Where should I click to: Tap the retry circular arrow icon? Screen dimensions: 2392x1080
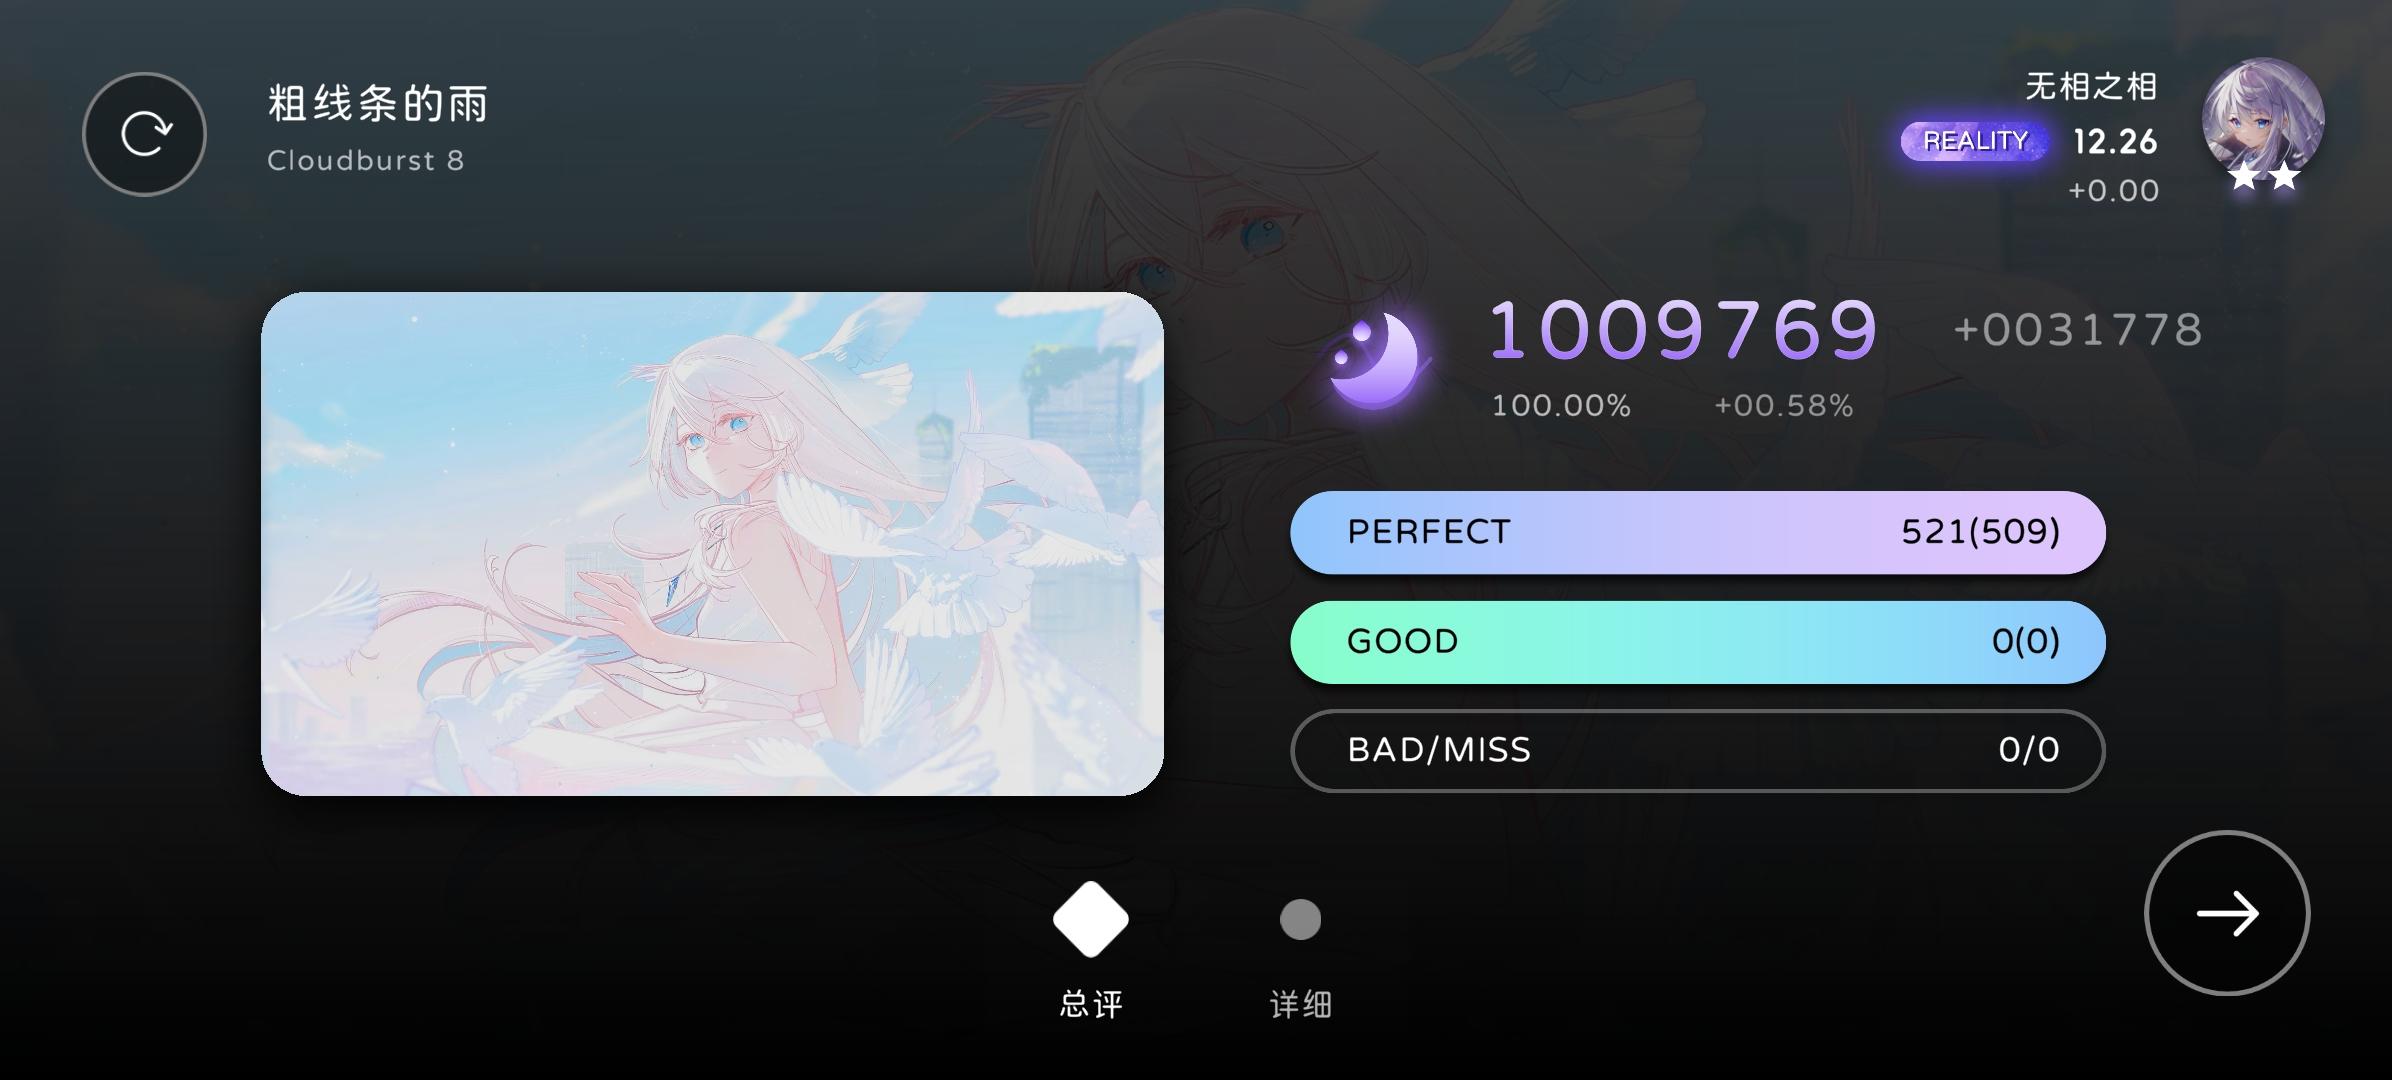point(145,134)
